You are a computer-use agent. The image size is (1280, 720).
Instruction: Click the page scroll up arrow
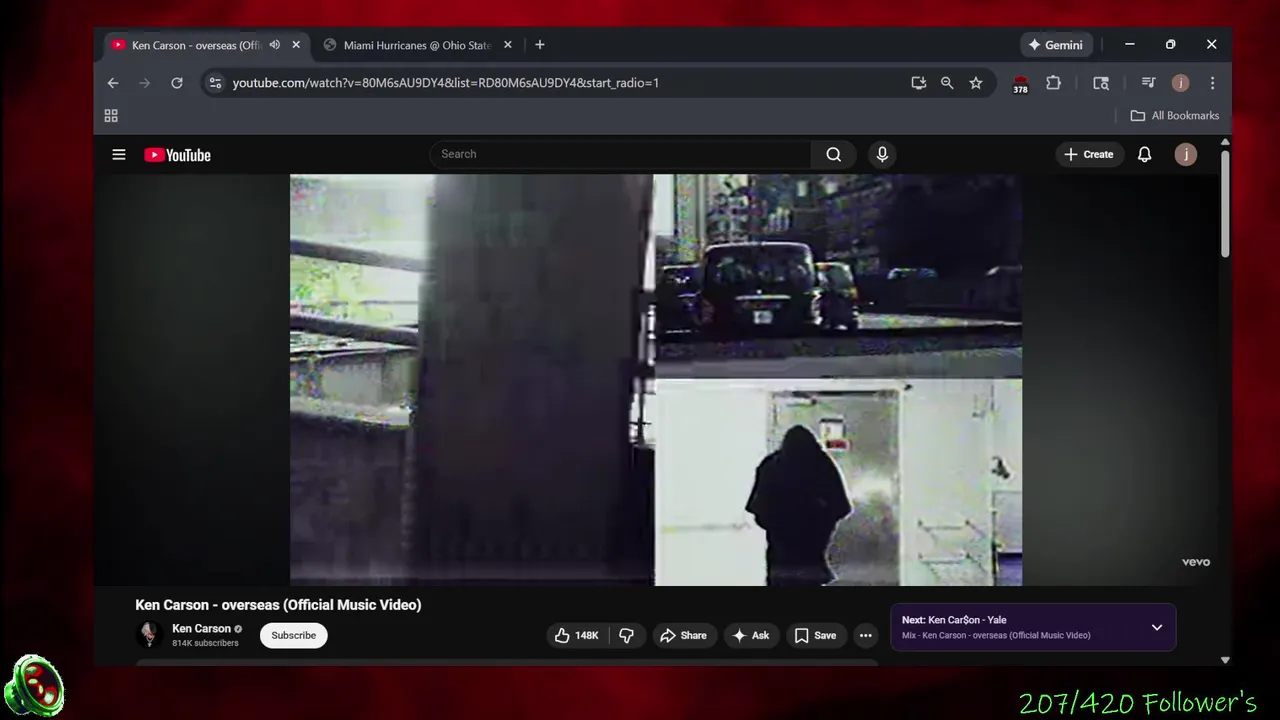click(1225, 142)
